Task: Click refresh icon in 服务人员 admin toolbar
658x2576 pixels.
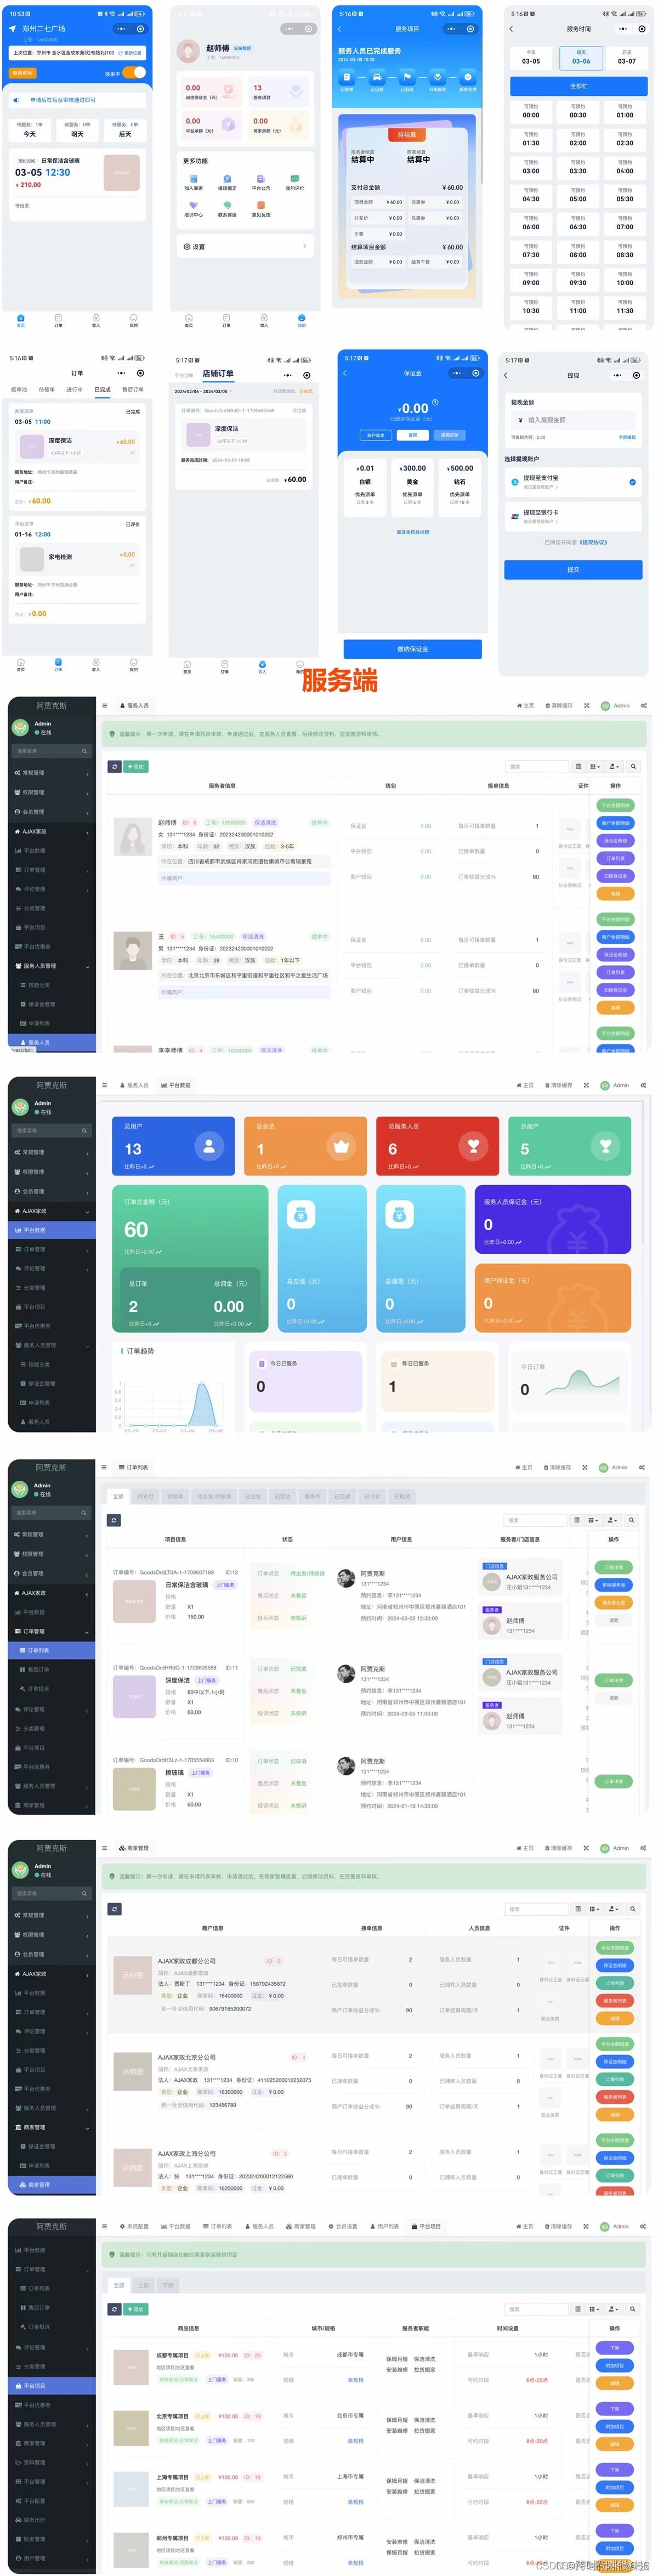Action: point(115,766)
